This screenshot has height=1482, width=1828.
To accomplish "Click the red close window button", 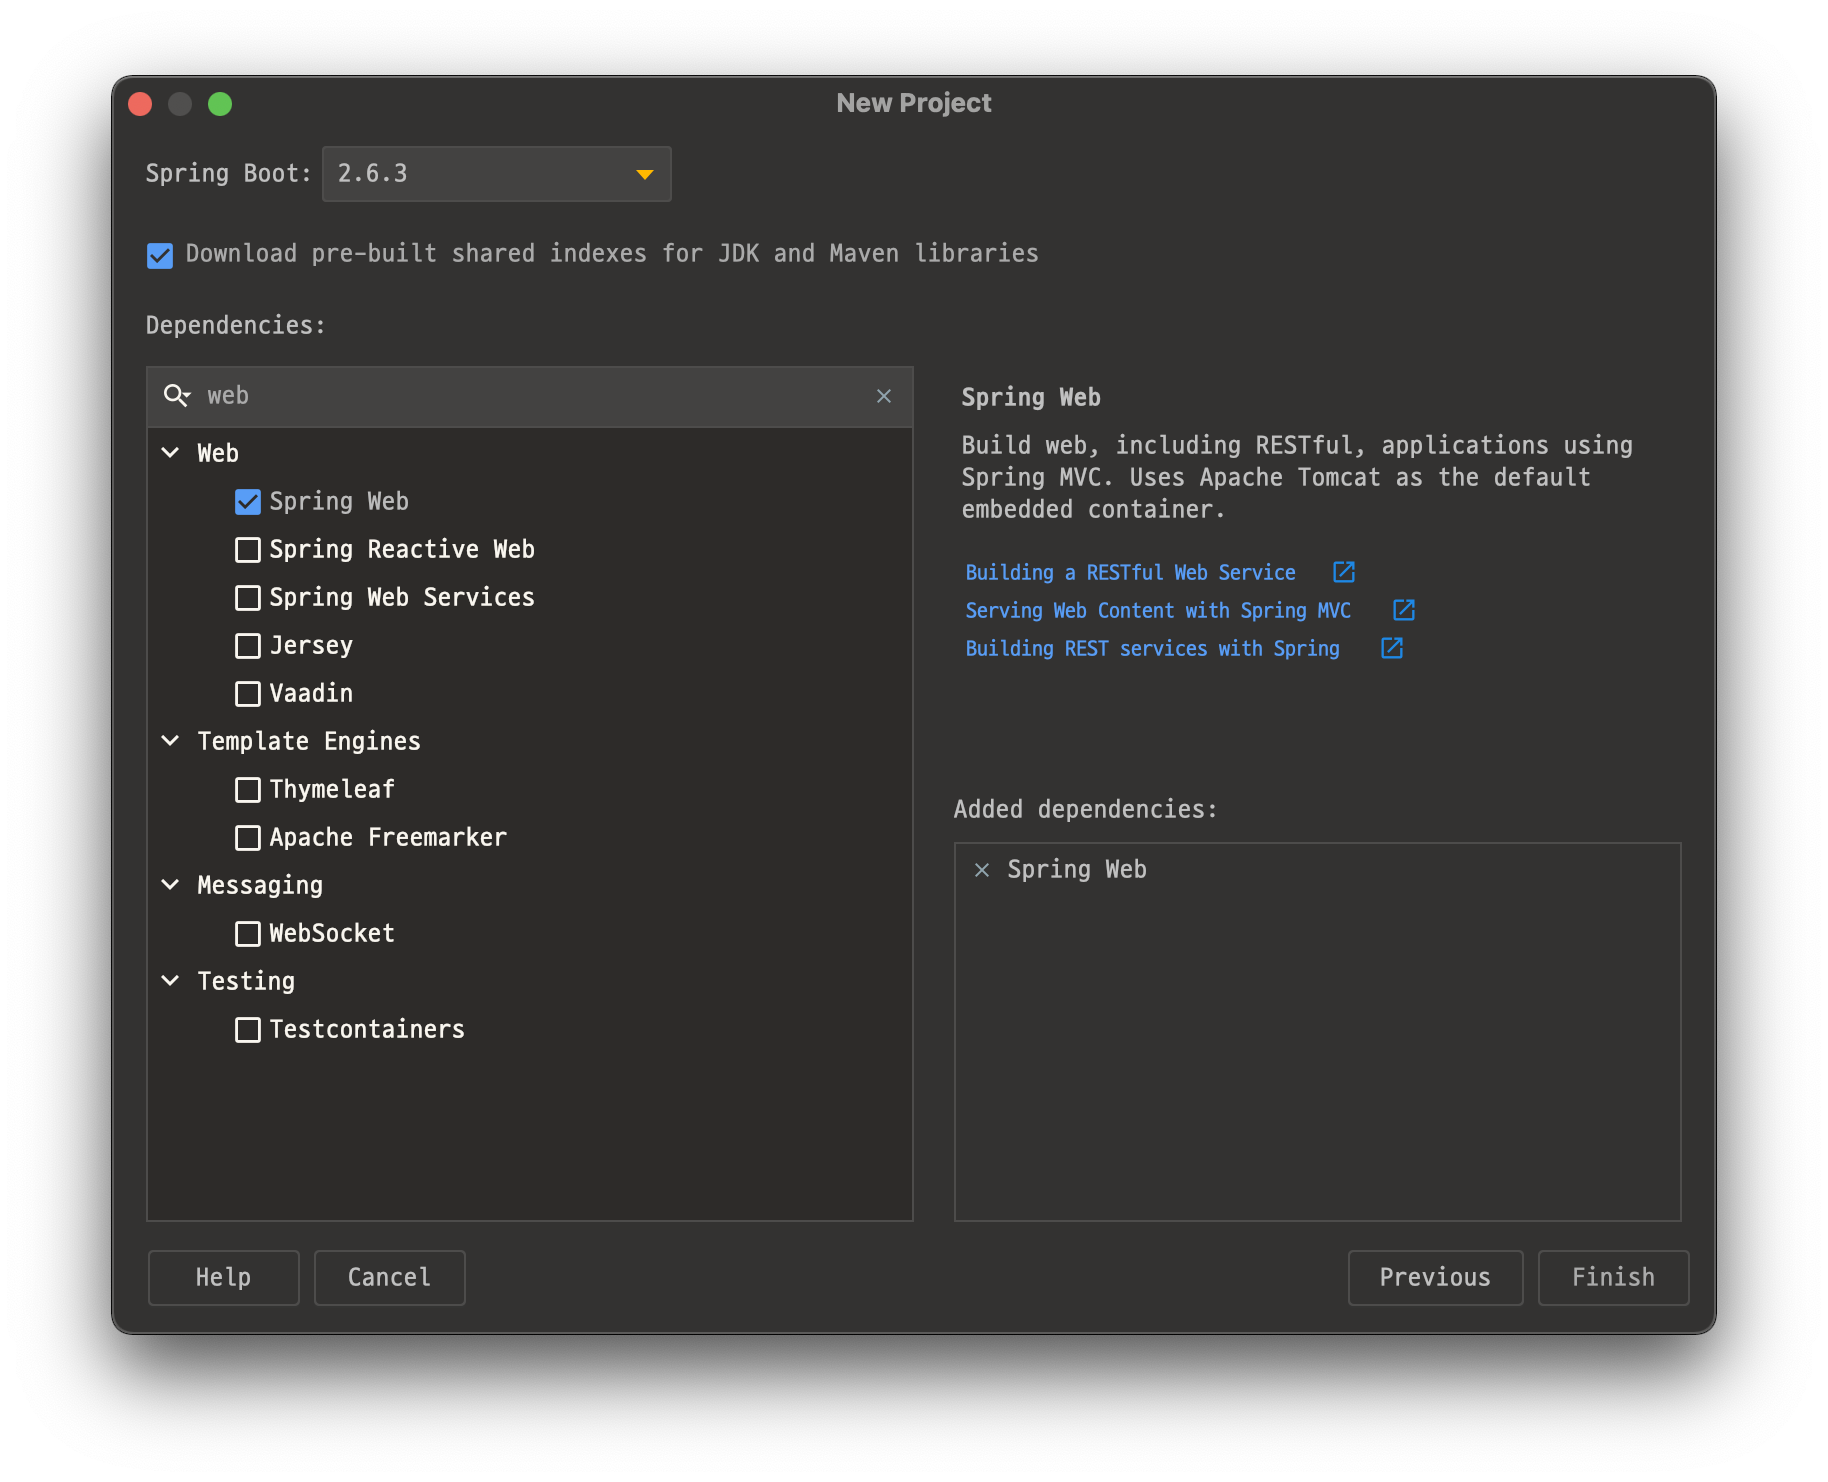I will tap(140, 104).
